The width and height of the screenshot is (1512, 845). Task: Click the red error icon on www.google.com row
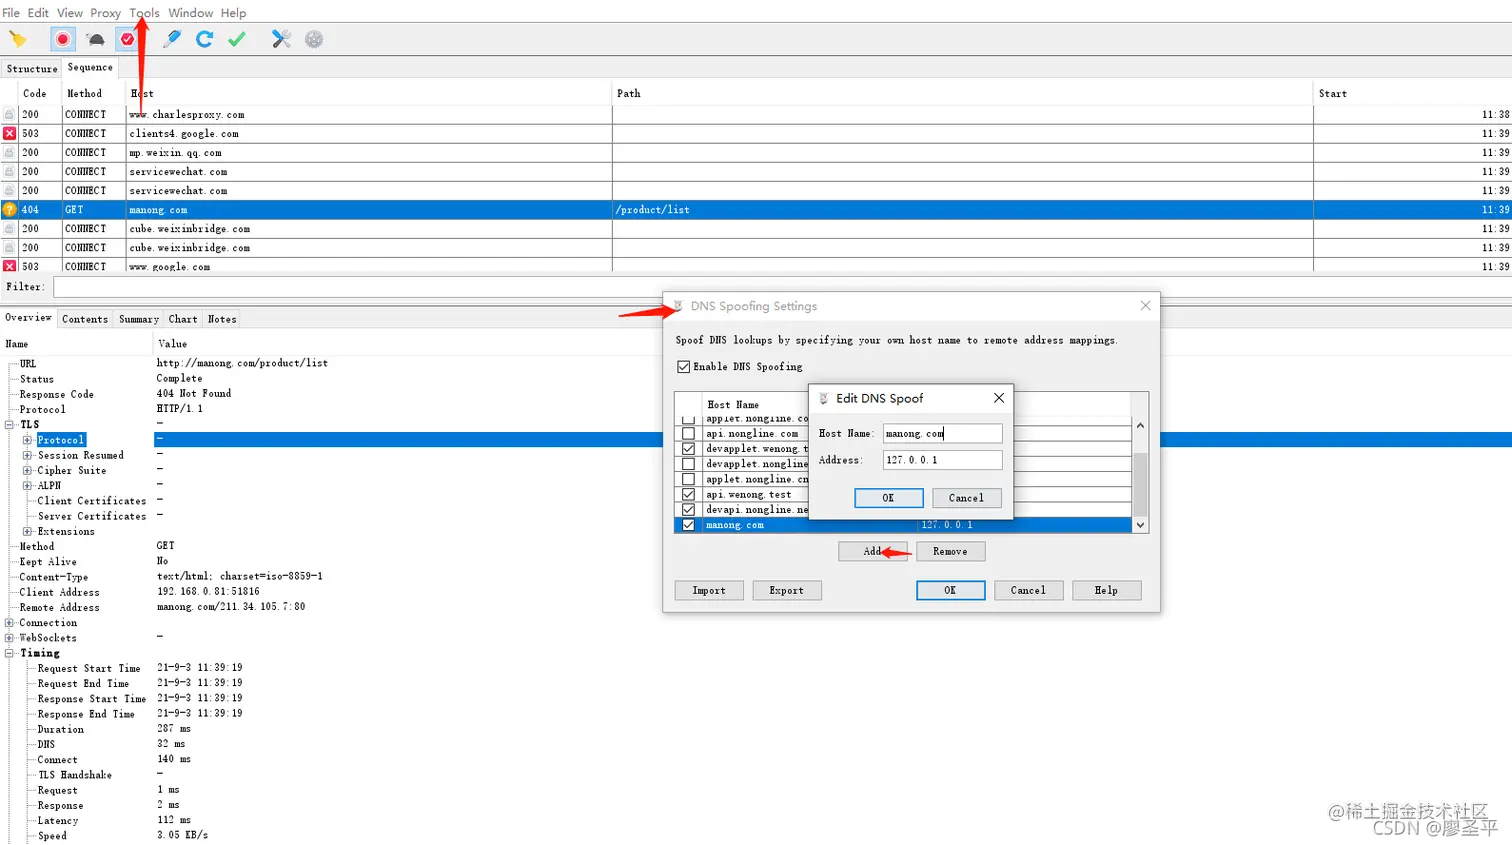pos(9,267)
